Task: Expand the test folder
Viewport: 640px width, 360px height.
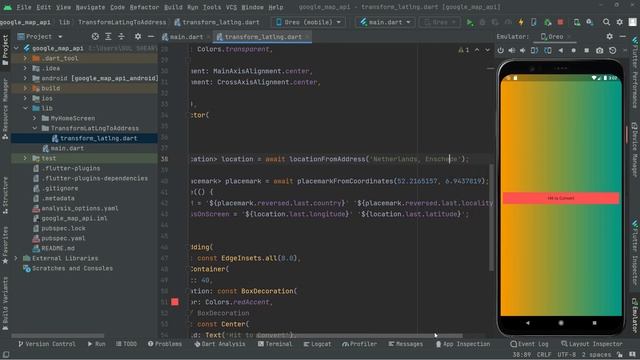Action: click(x=25, y=158)
